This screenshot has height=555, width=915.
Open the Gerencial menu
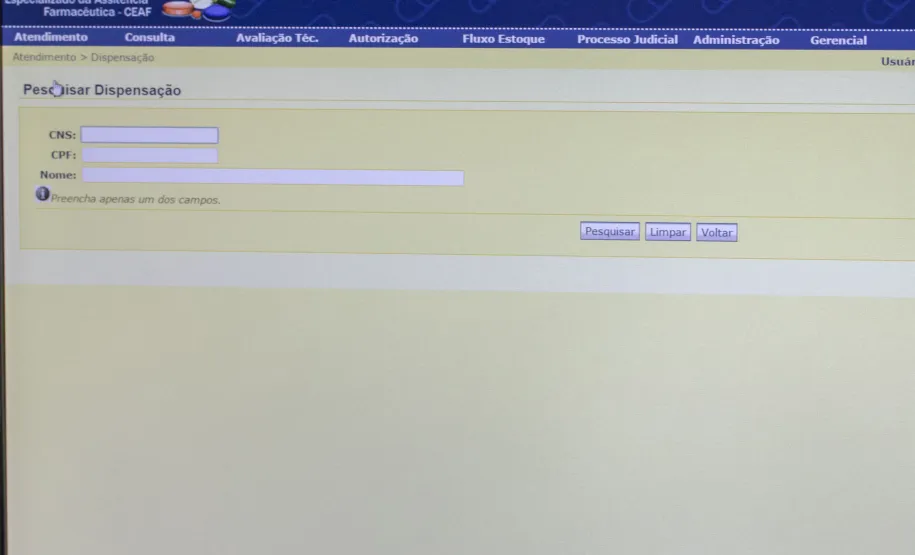click(x=838, y=40)
